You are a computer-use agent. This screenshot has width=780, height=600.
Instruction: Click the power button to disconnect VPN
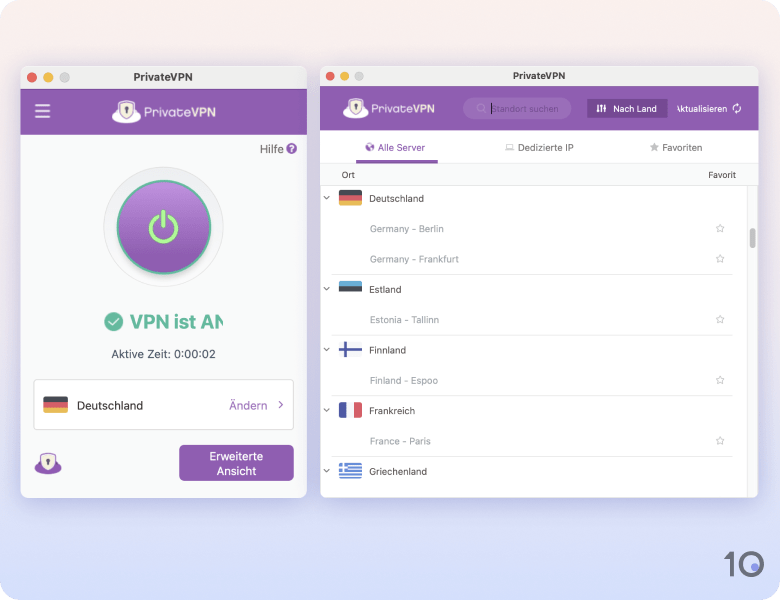[x=164, y=227]
